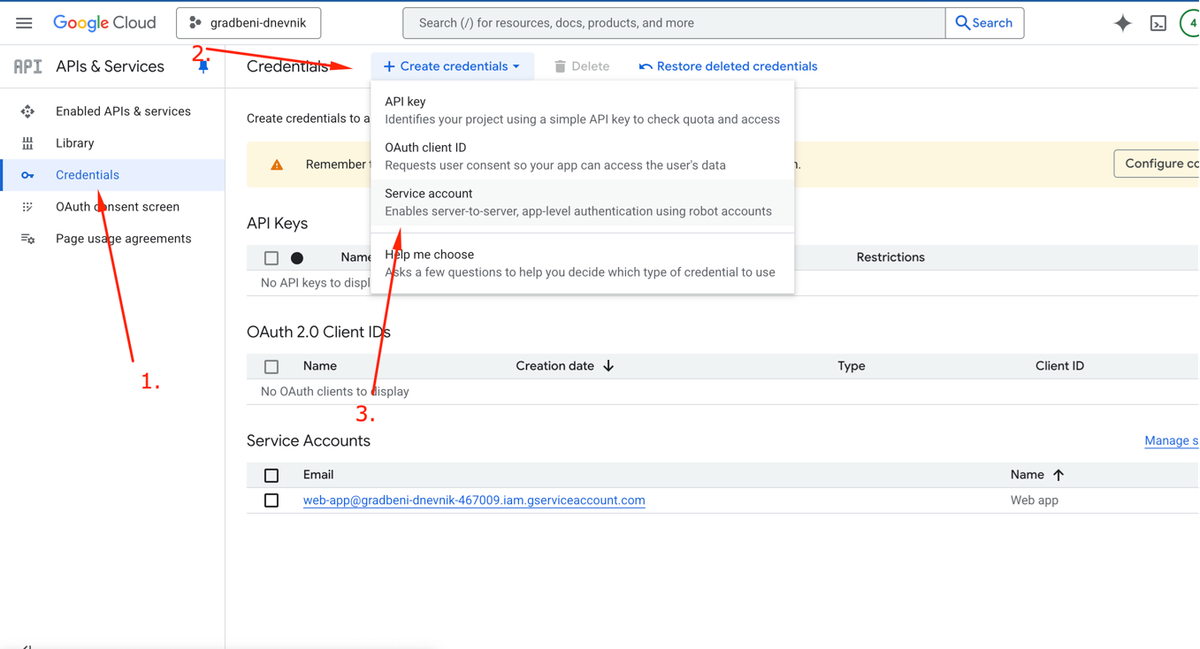Viewport: 1200px width, 649px height.
Task: Sort service accounts by Name arrow
Action: tap(1059, 475)
